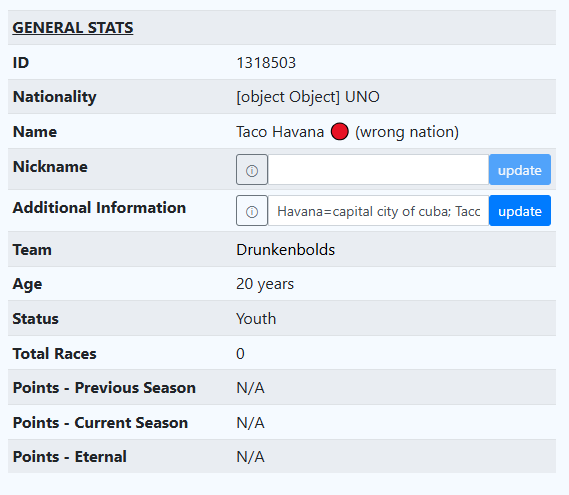Click the Nickname info icon
This screenshot has height=495, width=569.
tap(252, 170)
